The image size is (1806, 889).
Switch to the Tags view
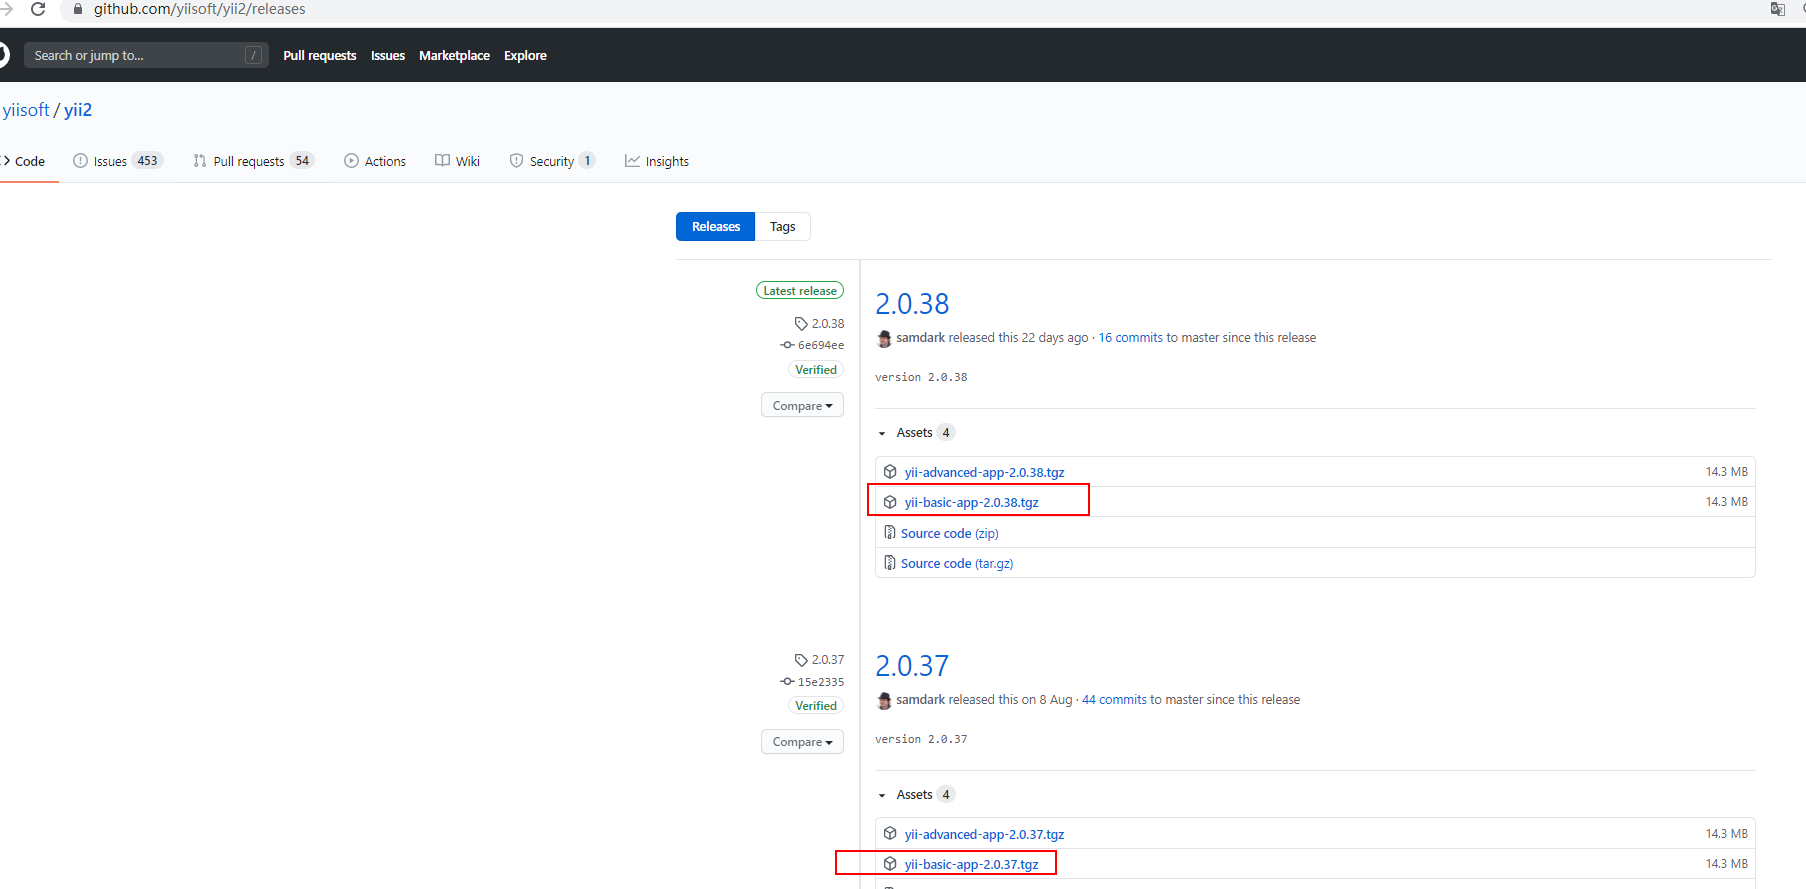pos(783,227)
